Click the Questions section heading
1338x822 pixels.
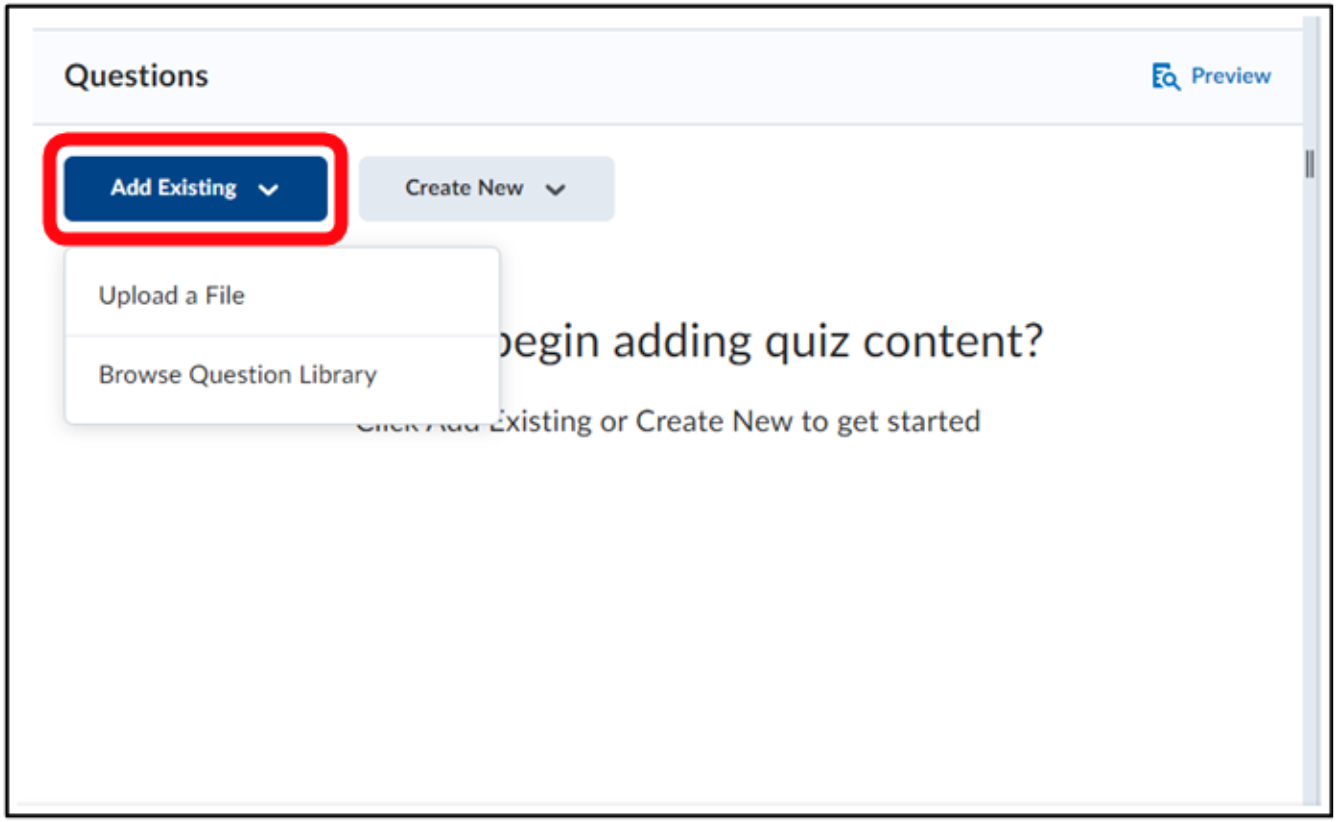tap(137, 76)
